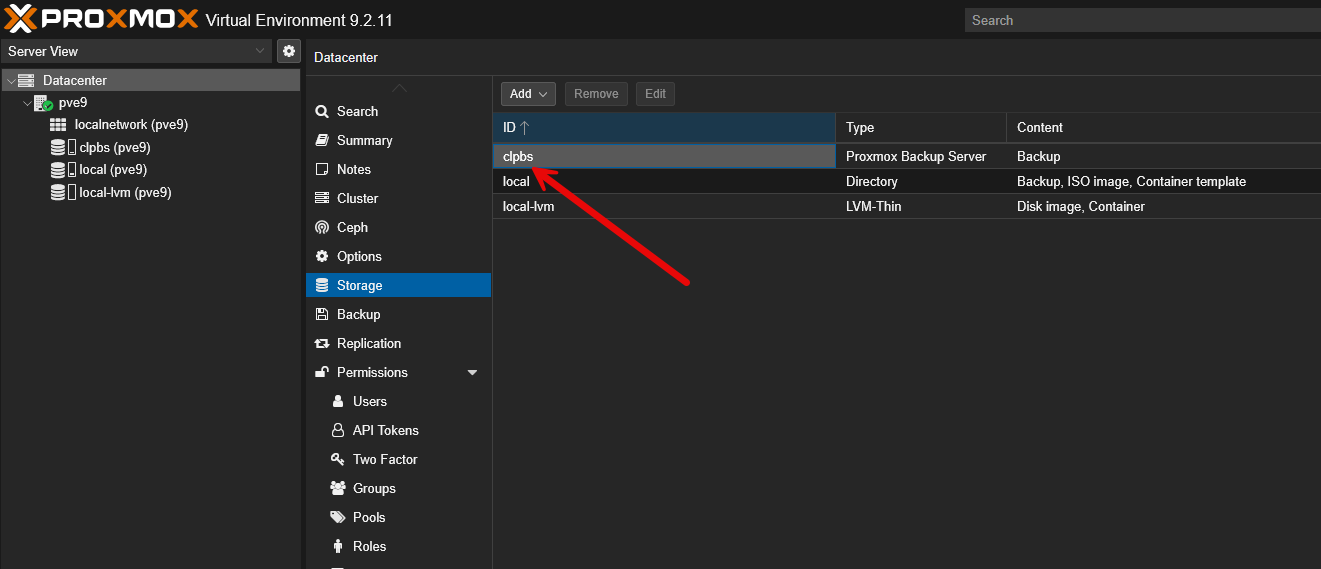Screen dimensions: 1321x569
Task: Collapse the pve9 node expander
Action: 26,102
